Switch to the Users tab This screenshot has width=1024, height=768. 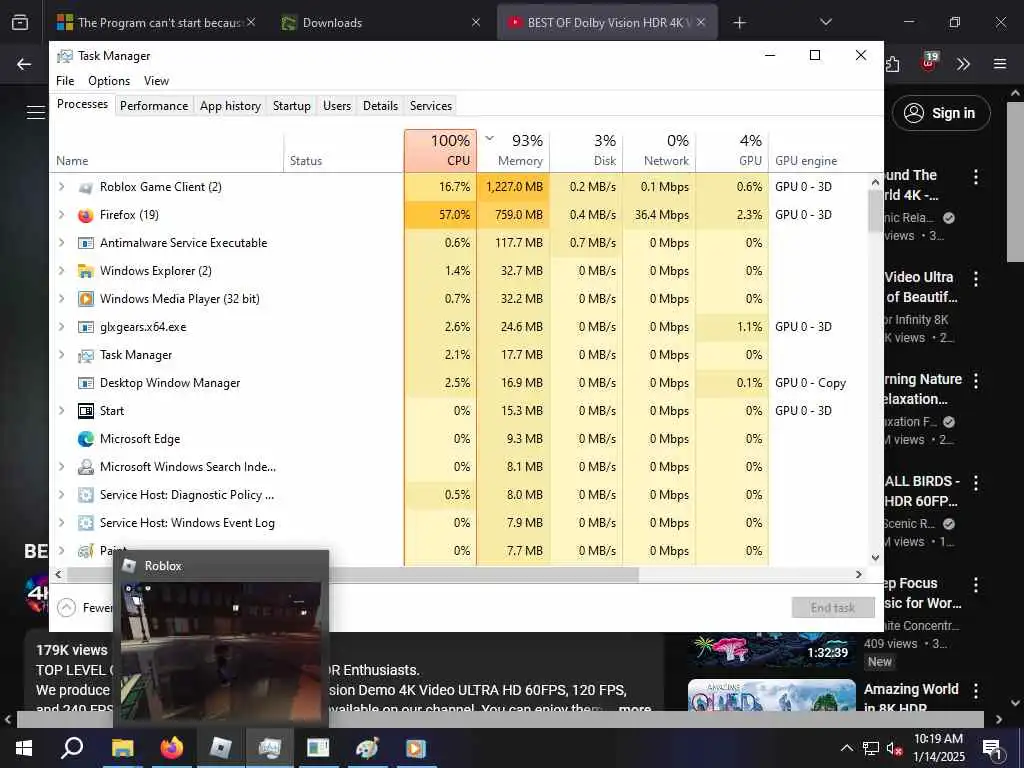(x=337, y=106)
